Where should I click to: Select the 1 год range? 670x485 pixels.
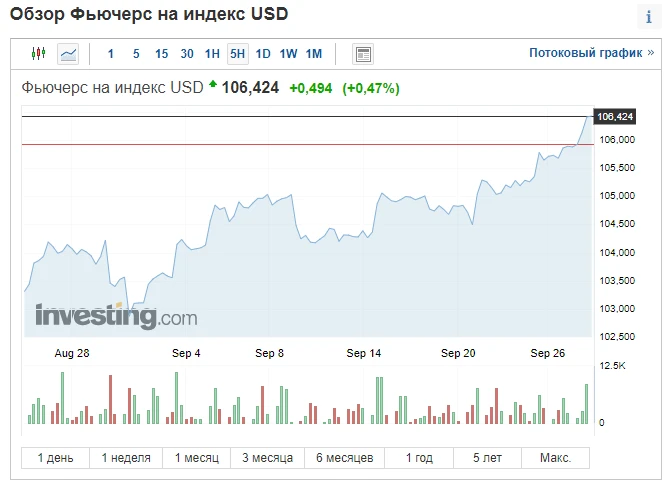(419, 458)
